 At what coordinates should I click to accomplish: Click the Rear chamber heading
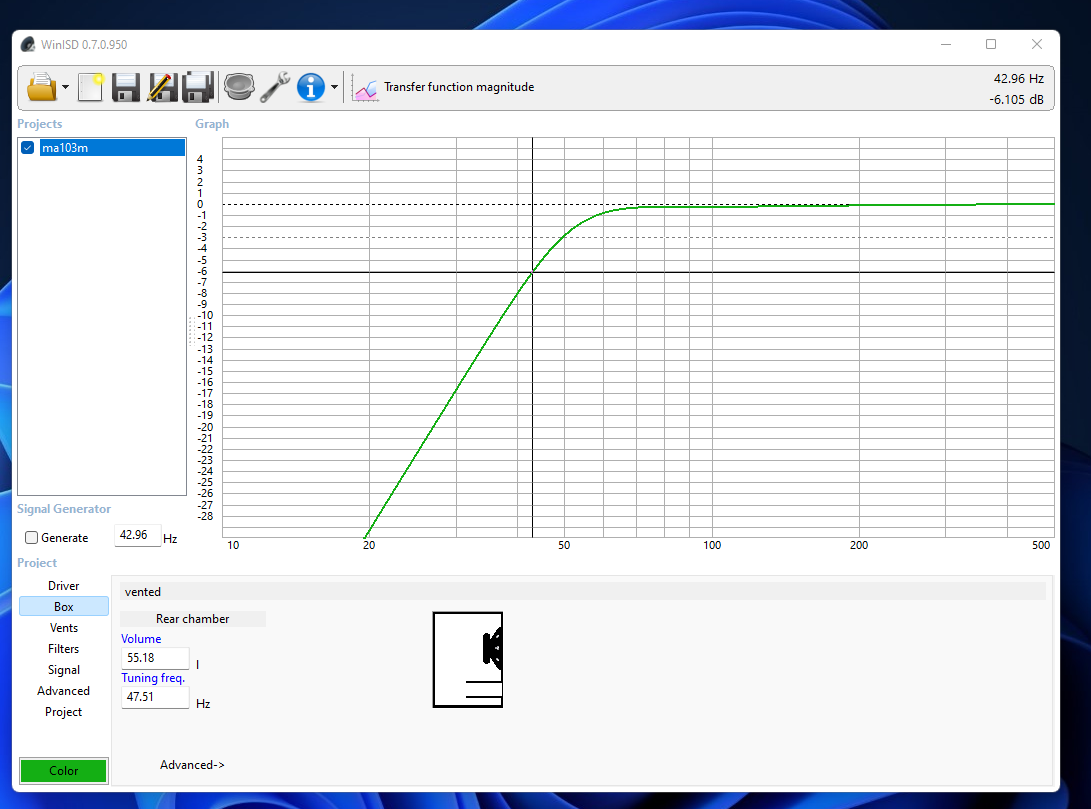click(x=193, y=619)
